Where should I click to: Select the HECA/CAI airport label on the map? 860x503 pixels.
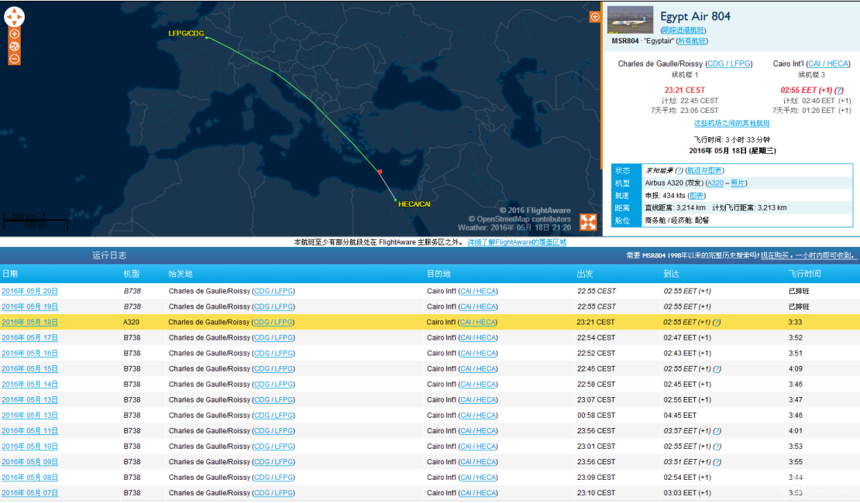[414, 204]
